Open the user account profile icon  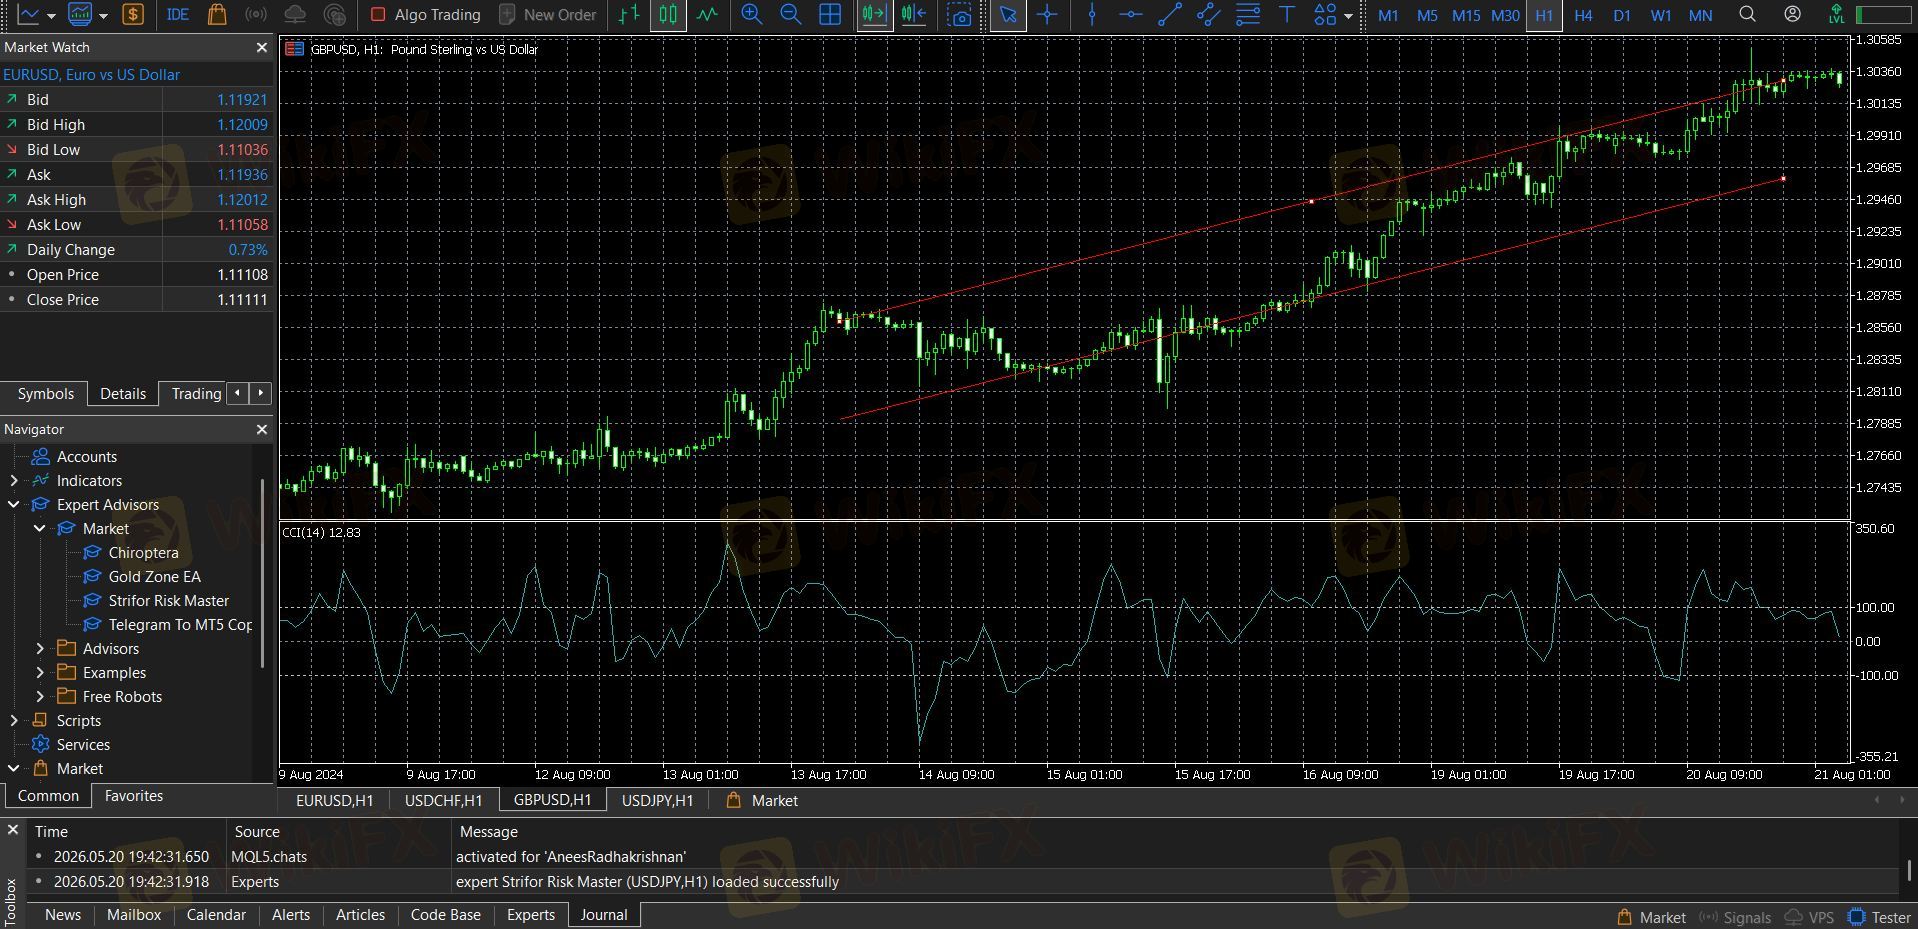(1793, 15)
